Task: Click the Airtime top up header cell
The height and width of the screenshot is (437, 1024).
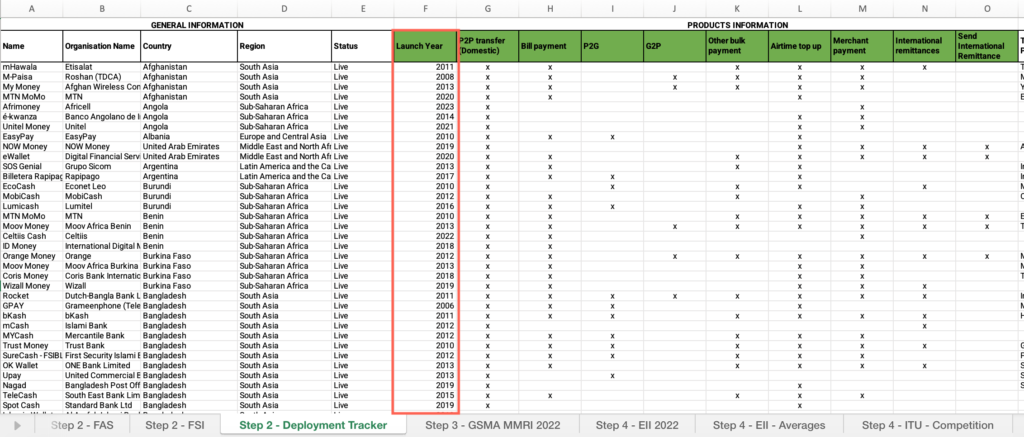Action: (799, 46)
